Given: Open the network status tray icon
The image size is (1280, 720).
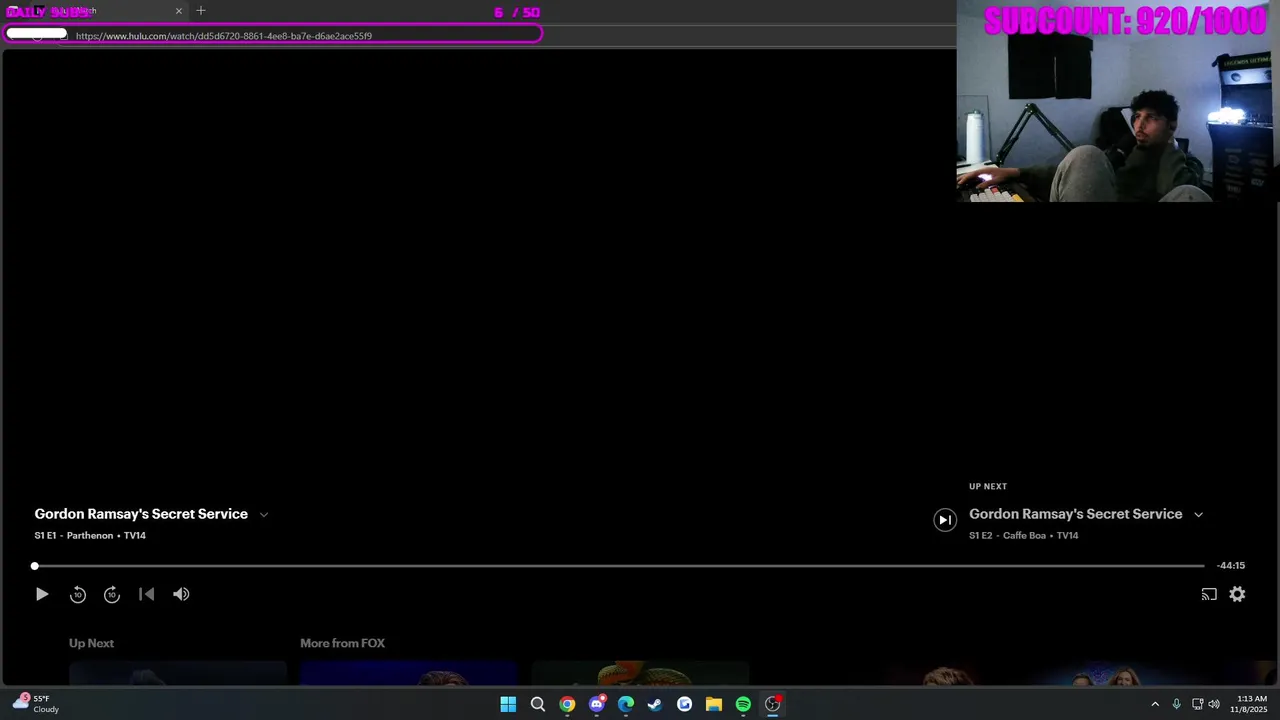Looking at the screenshot, I should click(1197, 704).
